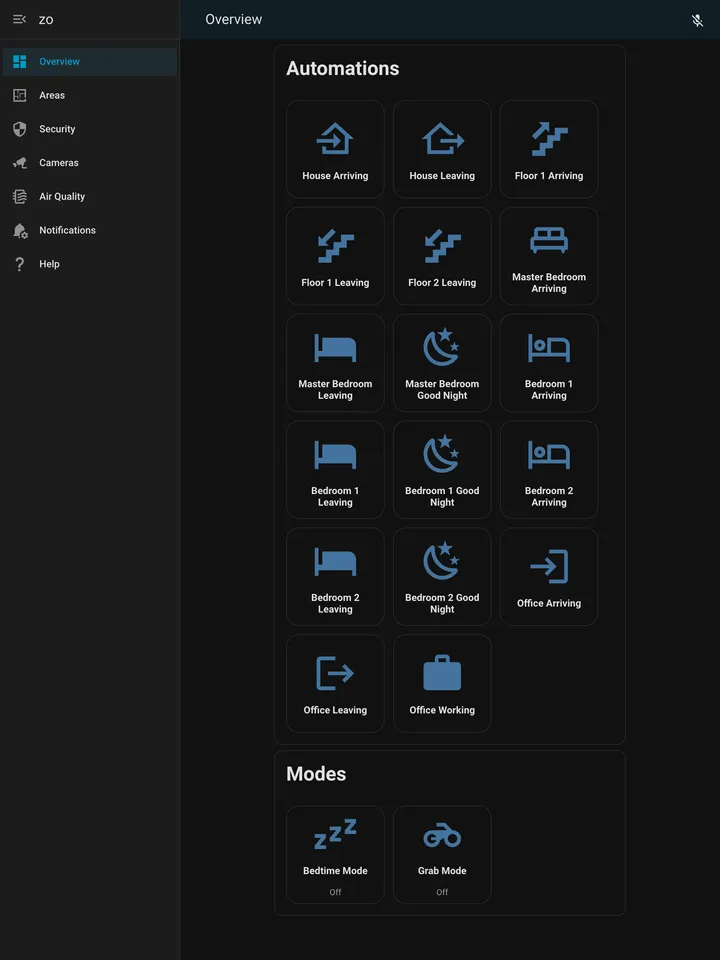Toggle Bedtime Mode on

(335, 854)
